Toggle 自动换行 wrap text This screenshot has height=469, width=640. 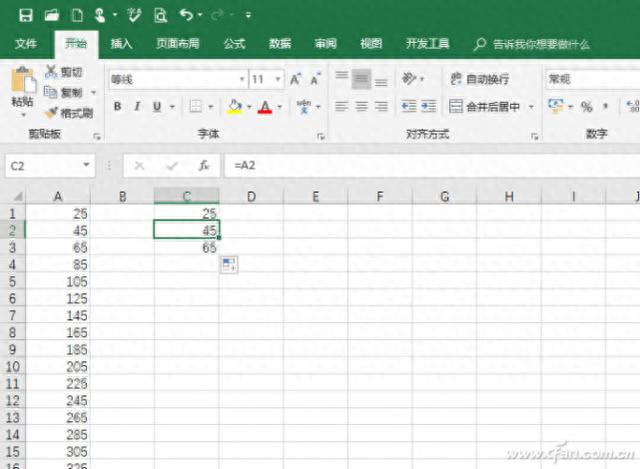tap(480, 78)
